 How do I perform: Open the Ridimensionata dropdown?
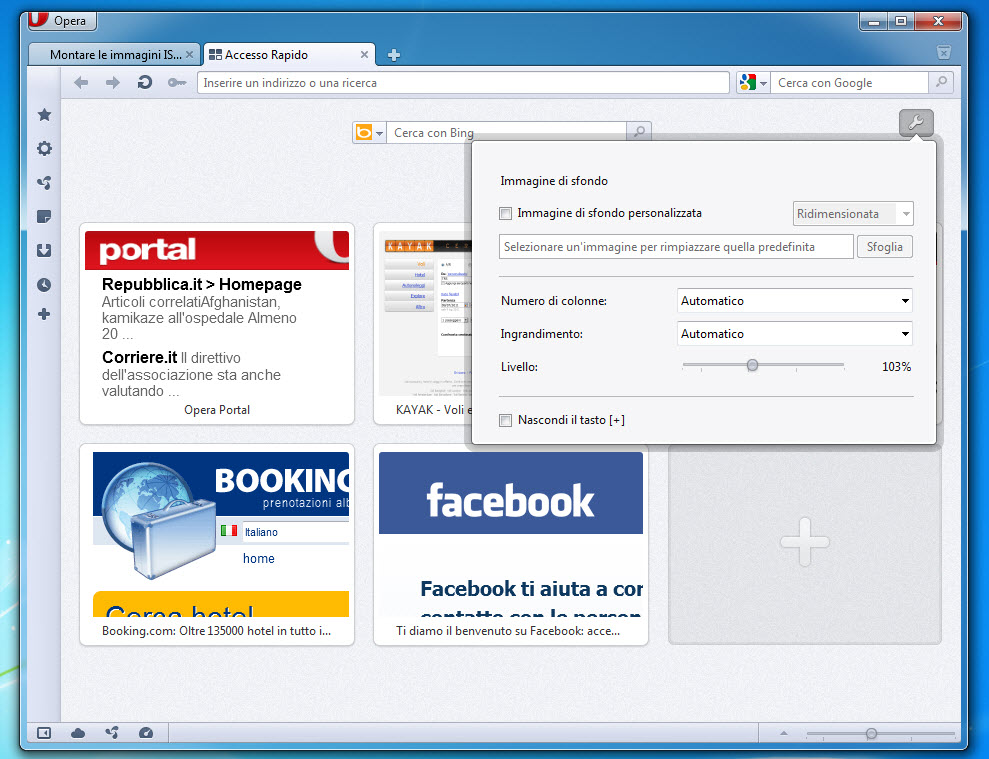coord(853,214)
